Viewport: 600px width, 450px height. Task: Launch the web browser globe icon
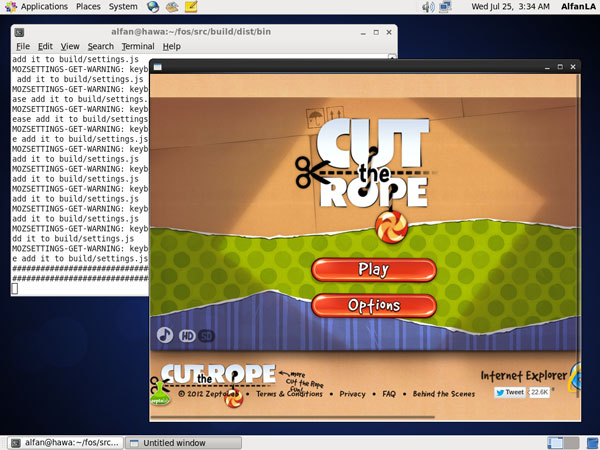pos(153,7)
